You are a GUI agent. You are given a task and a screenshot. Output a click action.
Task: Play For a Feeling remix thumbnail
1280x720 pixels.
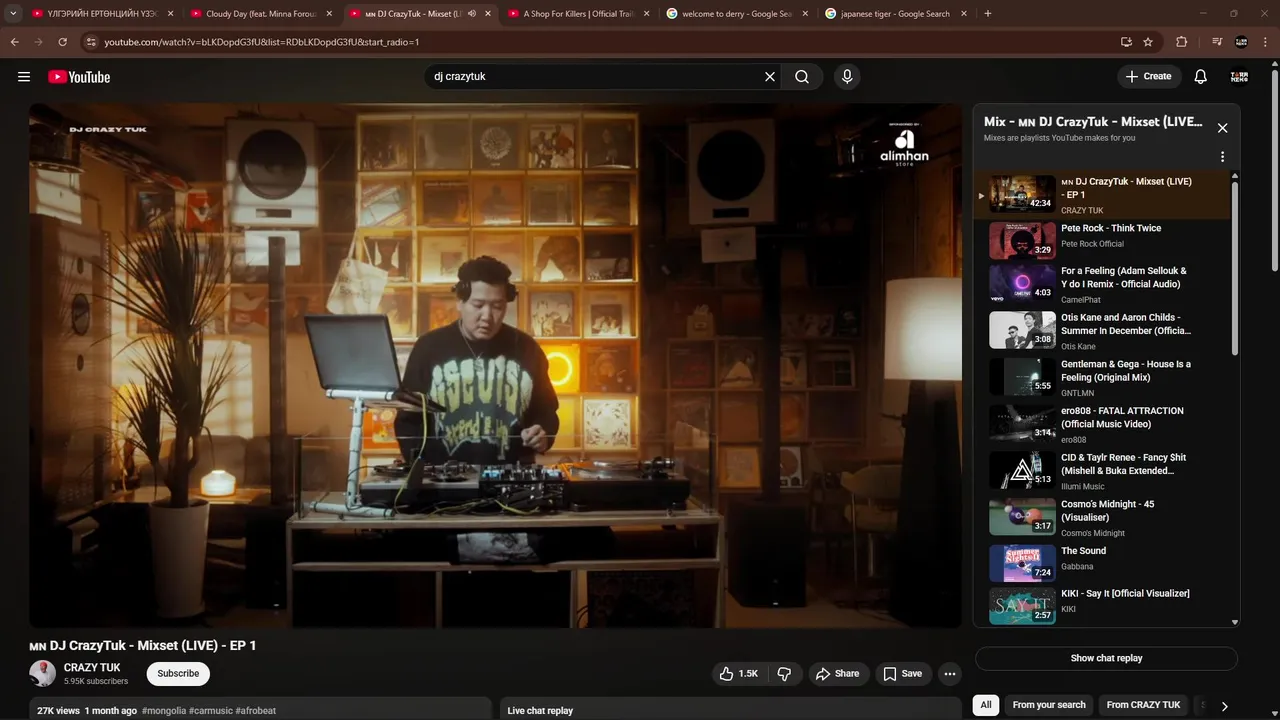click(x=1022, y=283)
